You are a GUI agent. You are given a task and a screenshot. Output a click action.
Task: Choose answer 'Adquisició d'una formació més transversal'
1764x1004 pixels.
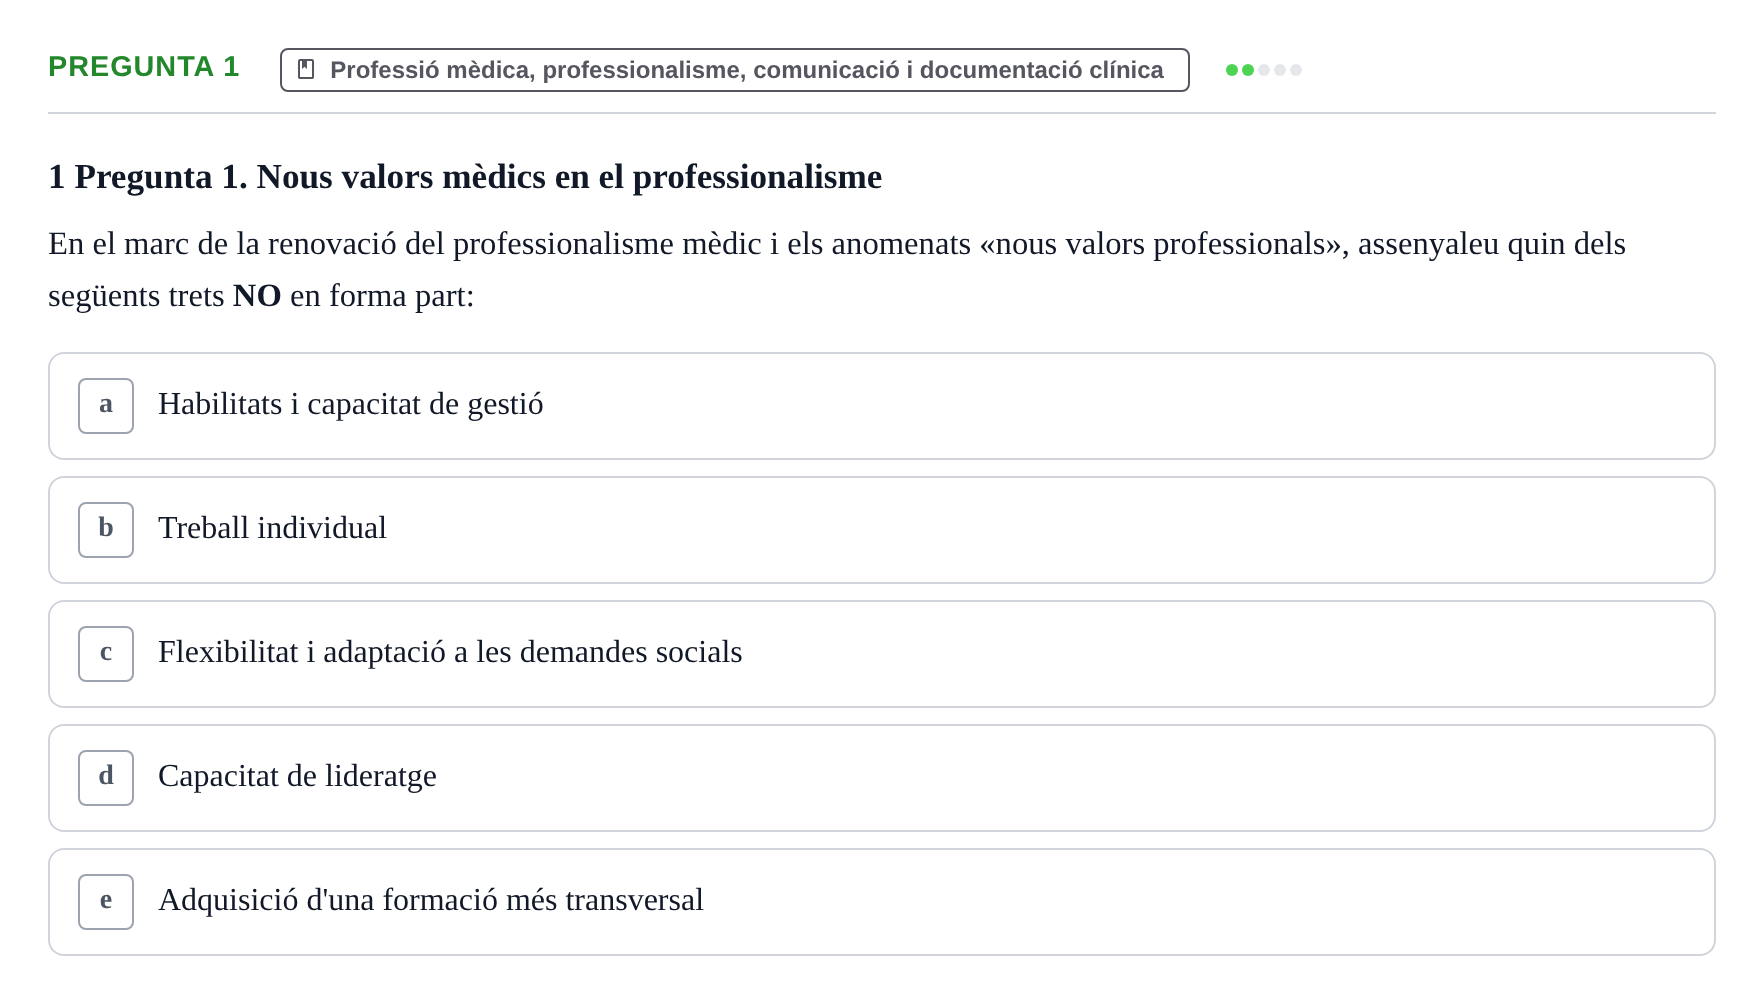tap(882, 902)
